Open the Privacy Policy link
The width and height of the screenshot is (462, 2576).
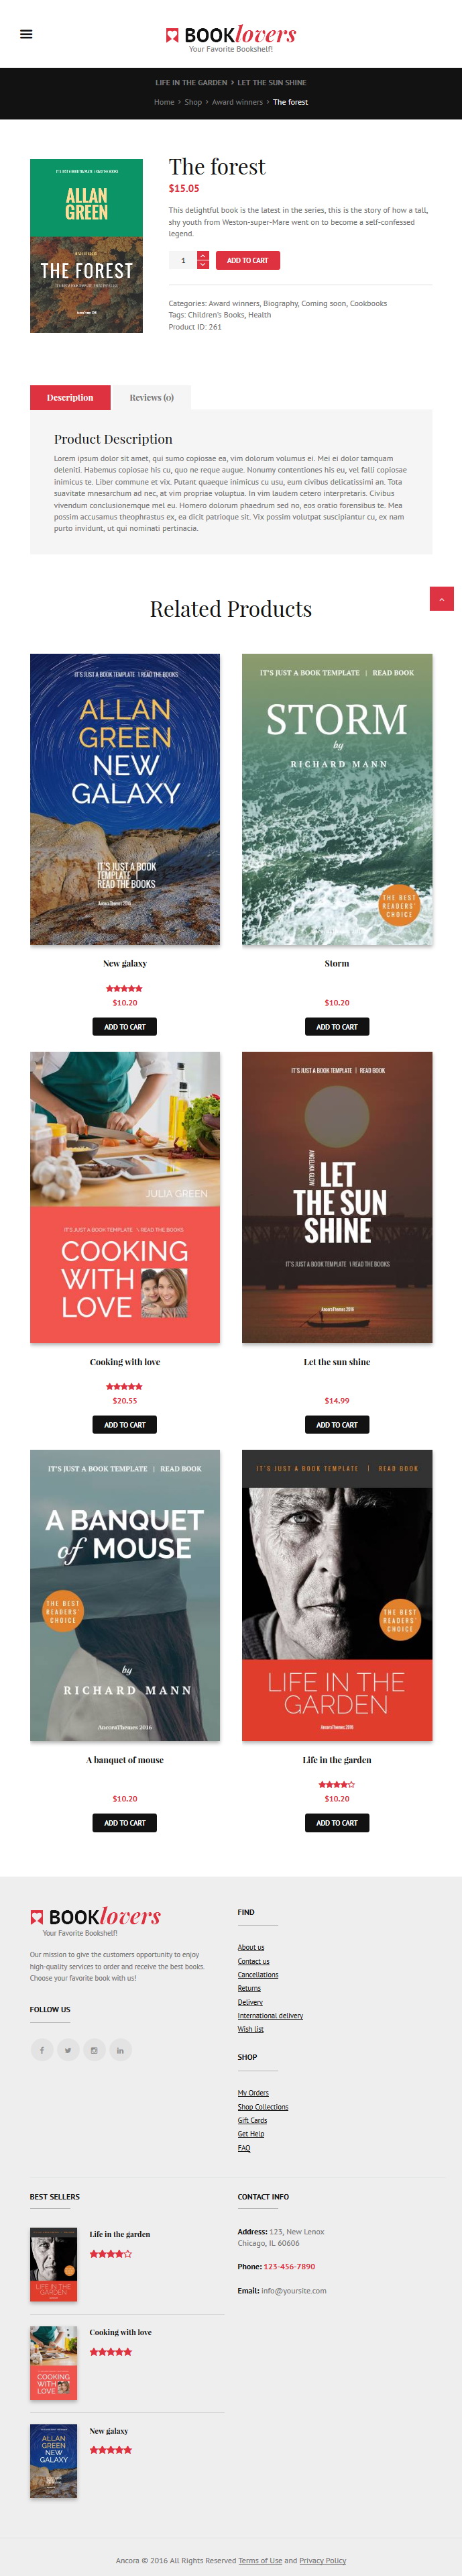[x=323, y=2561]
